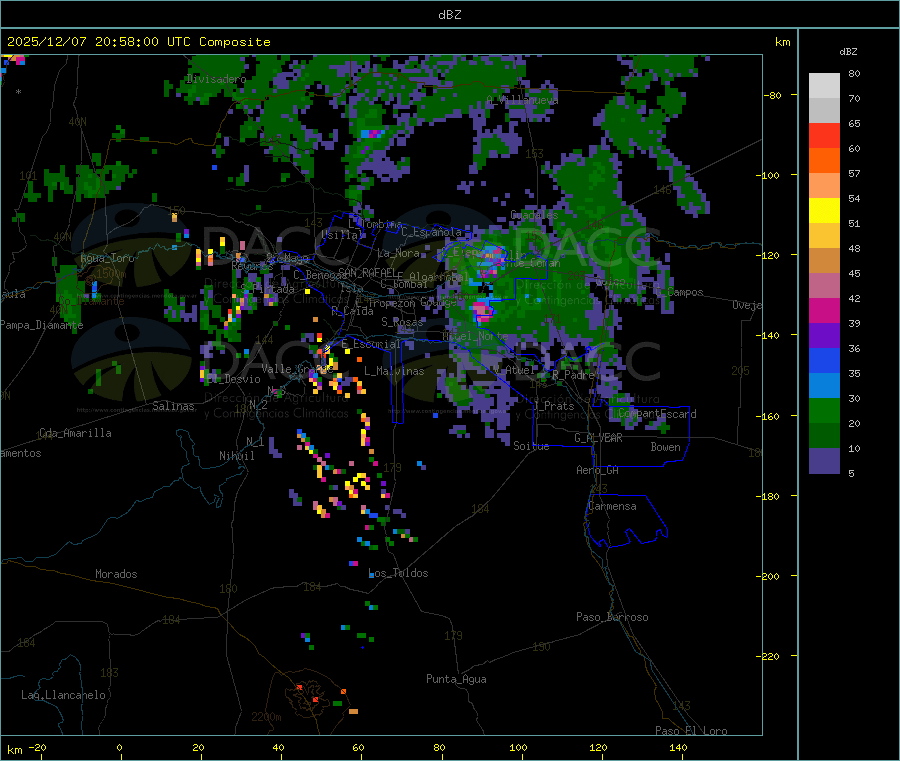Click the Guadales location label

pos(534,215)
